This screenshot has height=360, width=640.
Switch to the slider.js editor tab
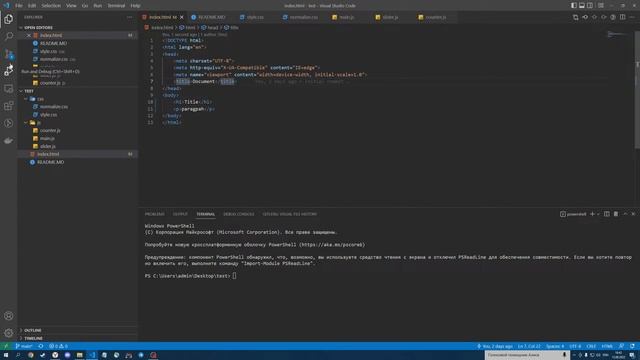click(390, 17)
